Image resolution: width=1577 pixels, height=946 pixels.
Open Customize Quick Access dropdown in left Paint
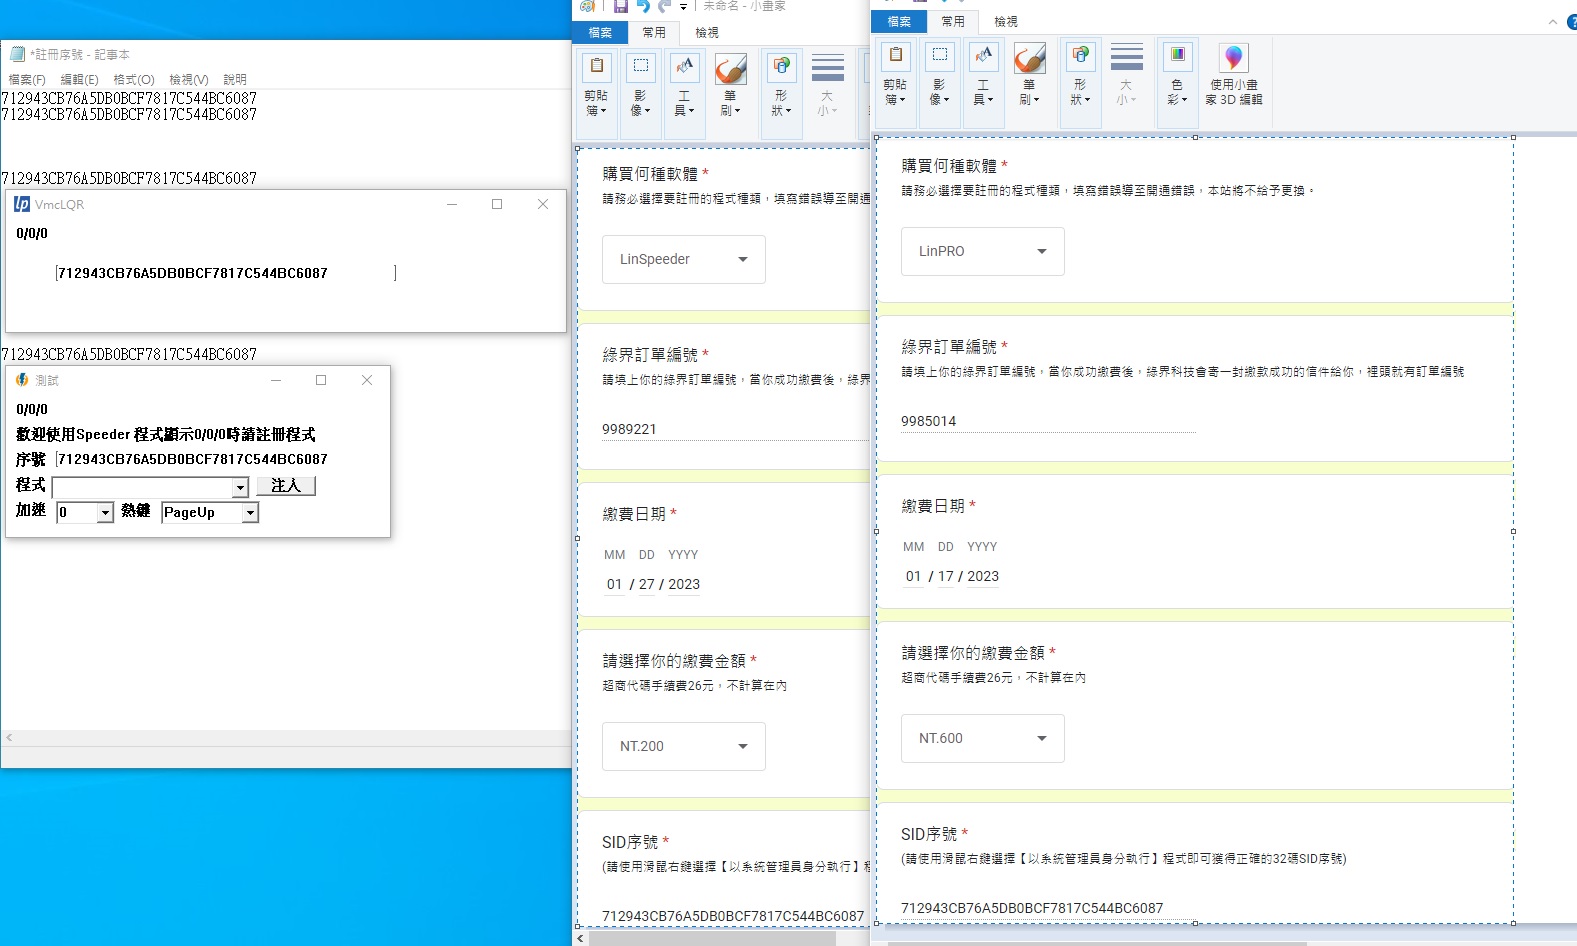coord(684,7)
